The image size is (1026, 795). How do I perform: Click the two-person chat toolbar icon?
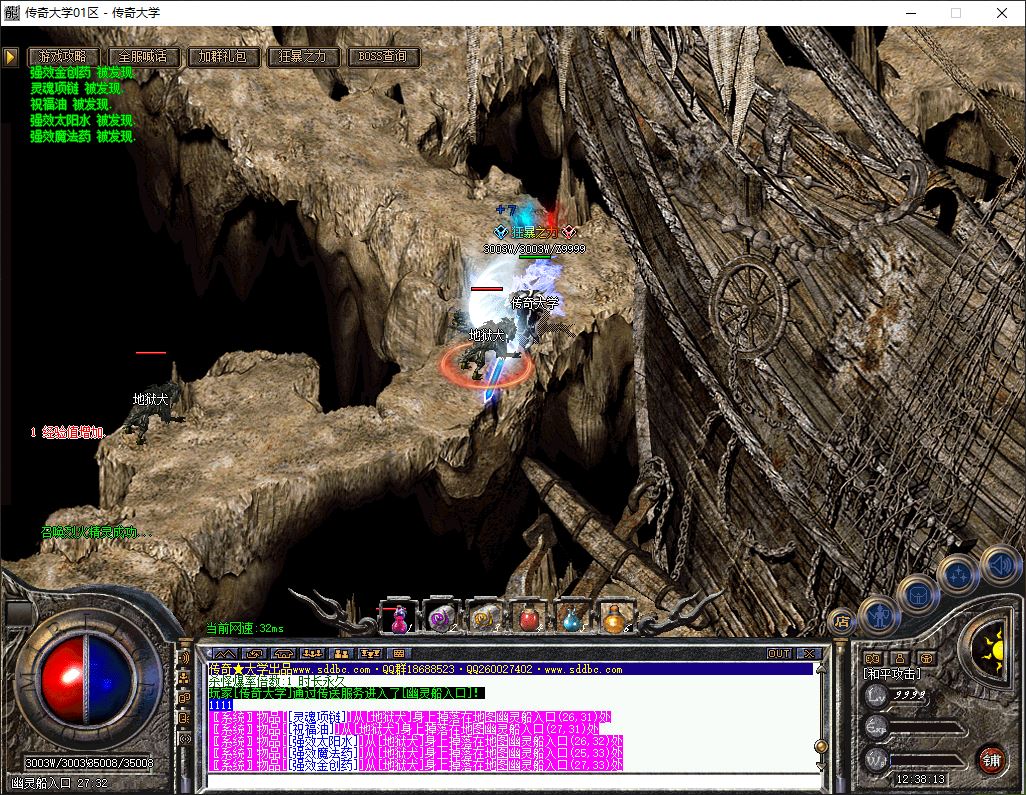pos(341,653)
